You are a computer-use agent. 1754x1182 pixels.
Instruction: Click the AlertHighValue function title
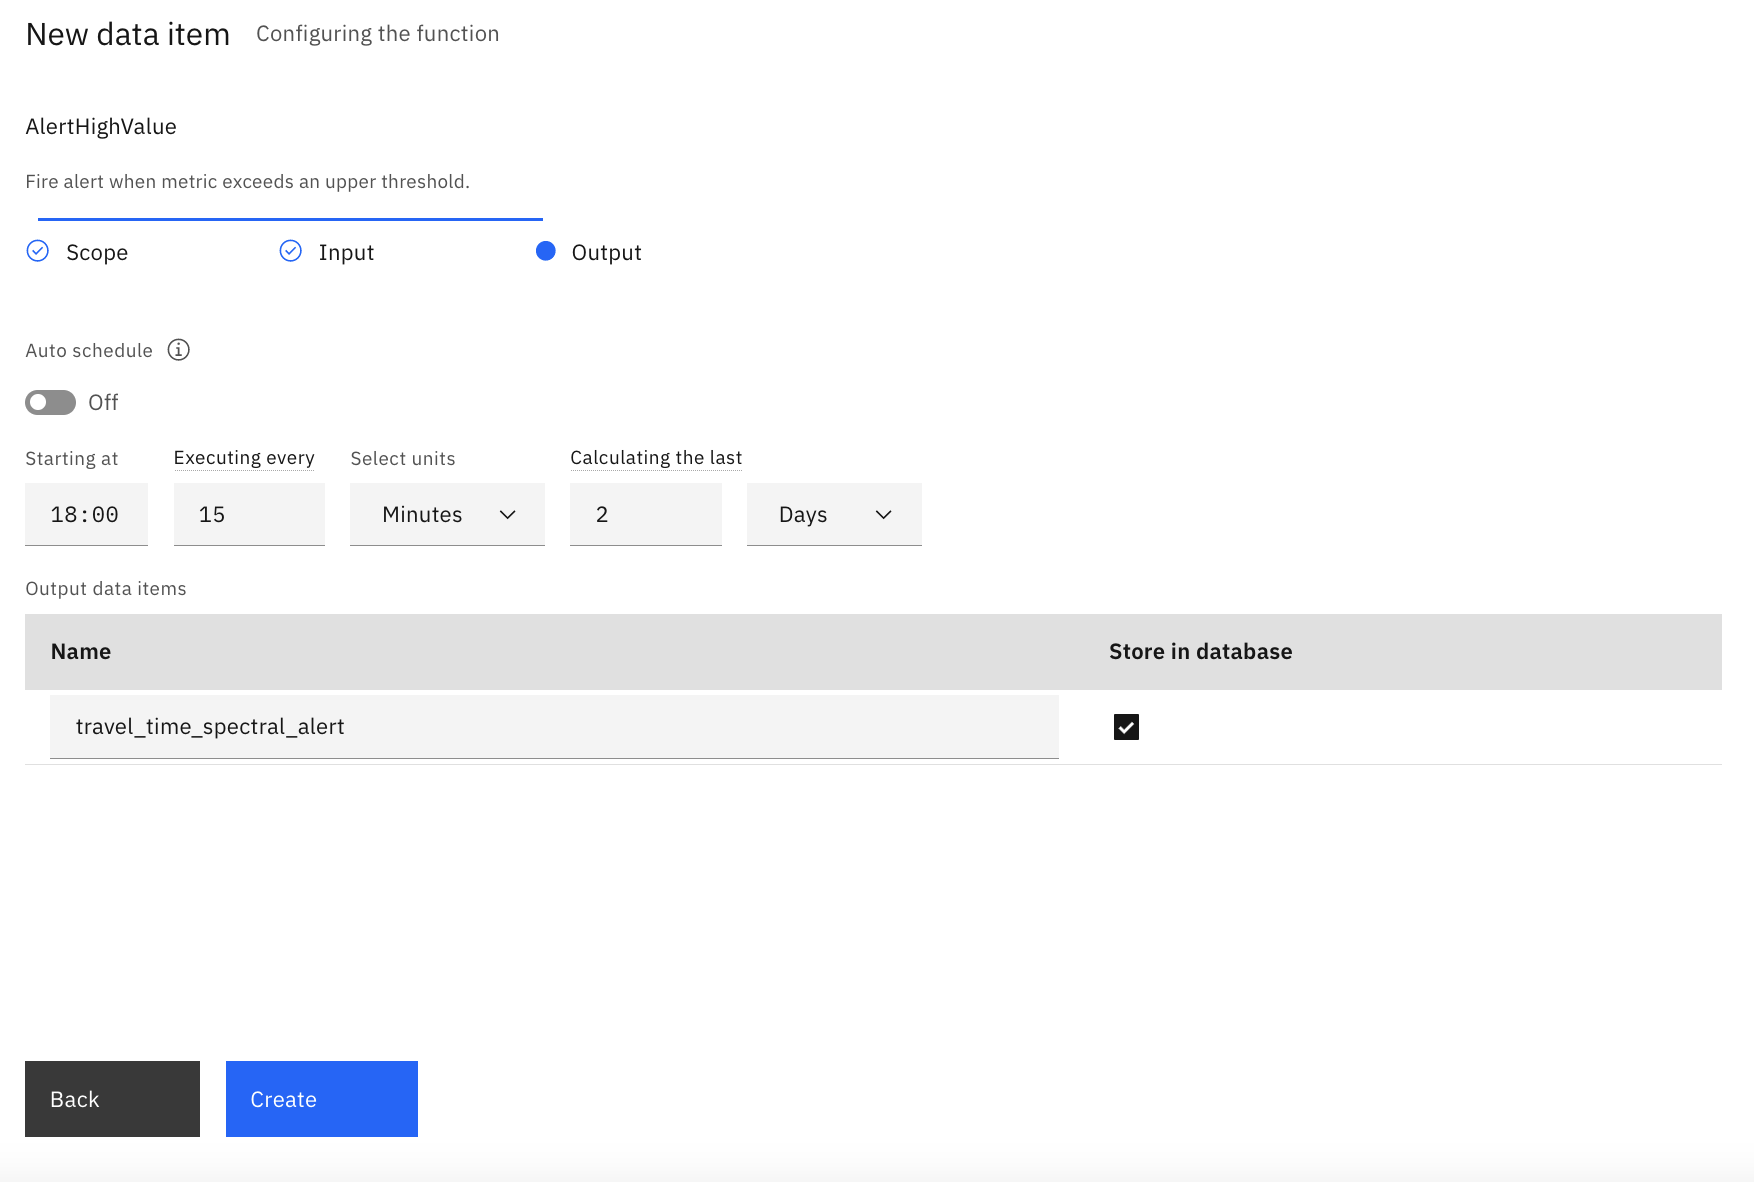point(101,127)
